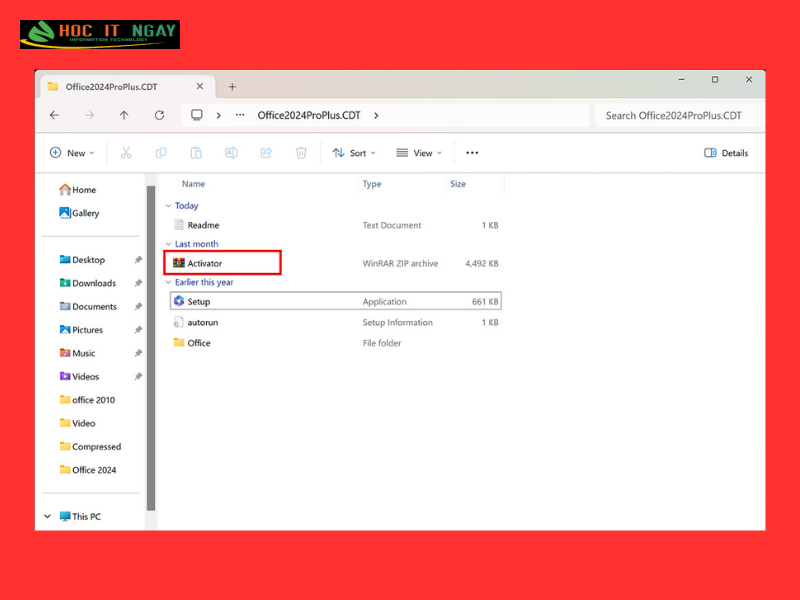Click the navigation pane vertical scrollbar

[151, 348]
